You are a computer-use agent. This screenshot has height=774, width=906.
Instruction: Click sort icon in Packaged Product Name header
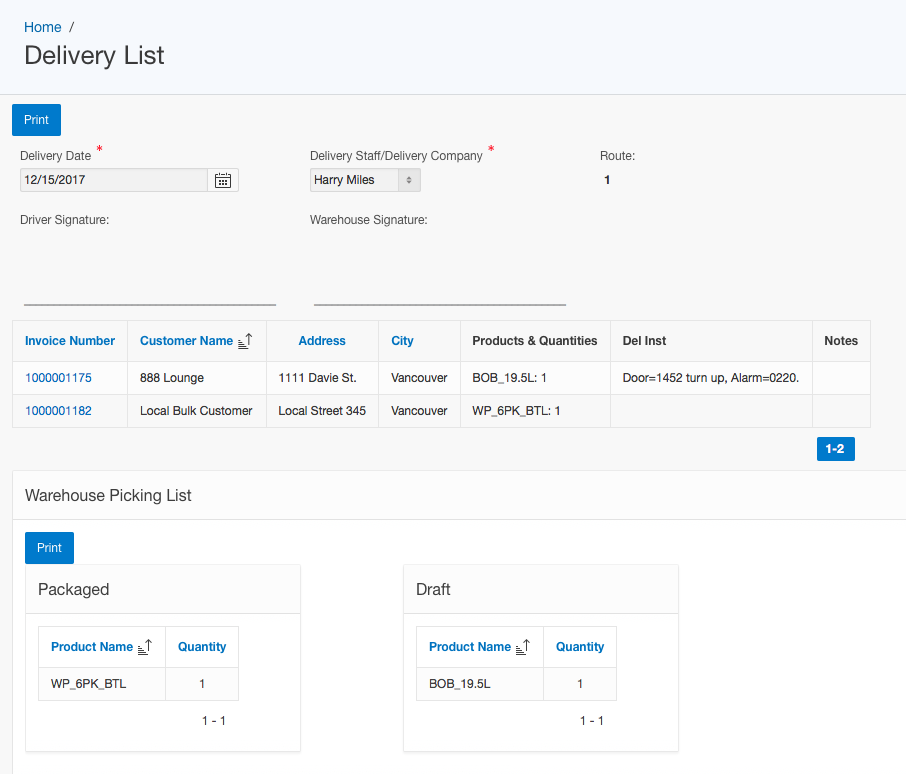[x=144, y=647]
